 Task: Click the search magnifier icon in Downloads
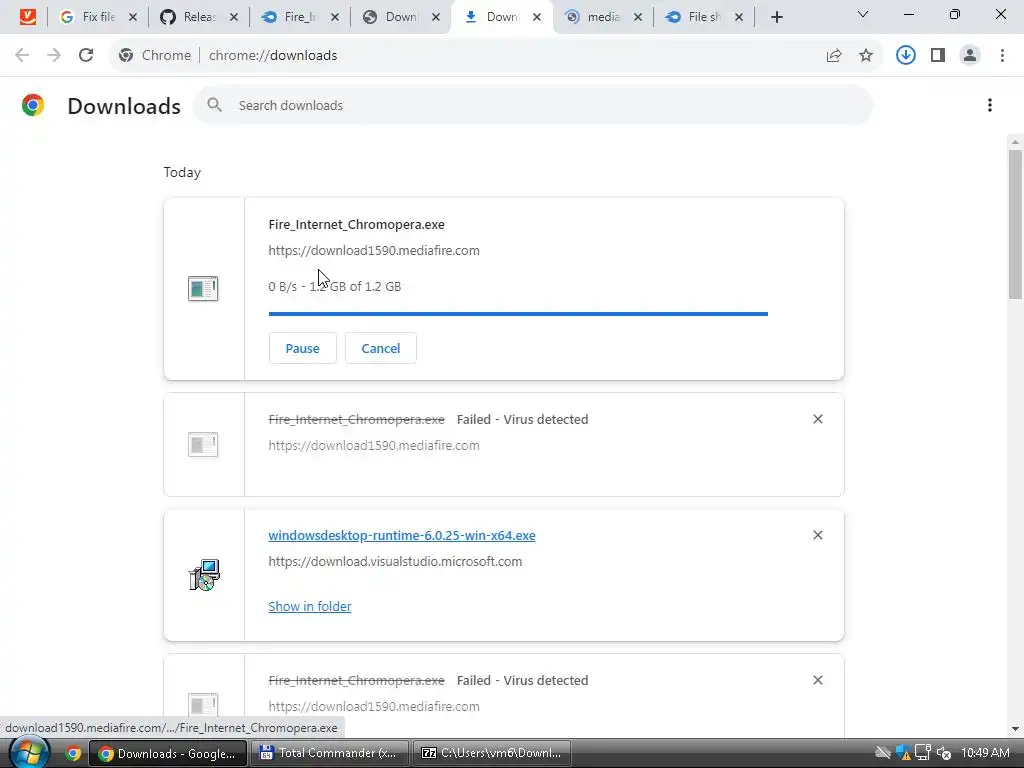(214, 105)
